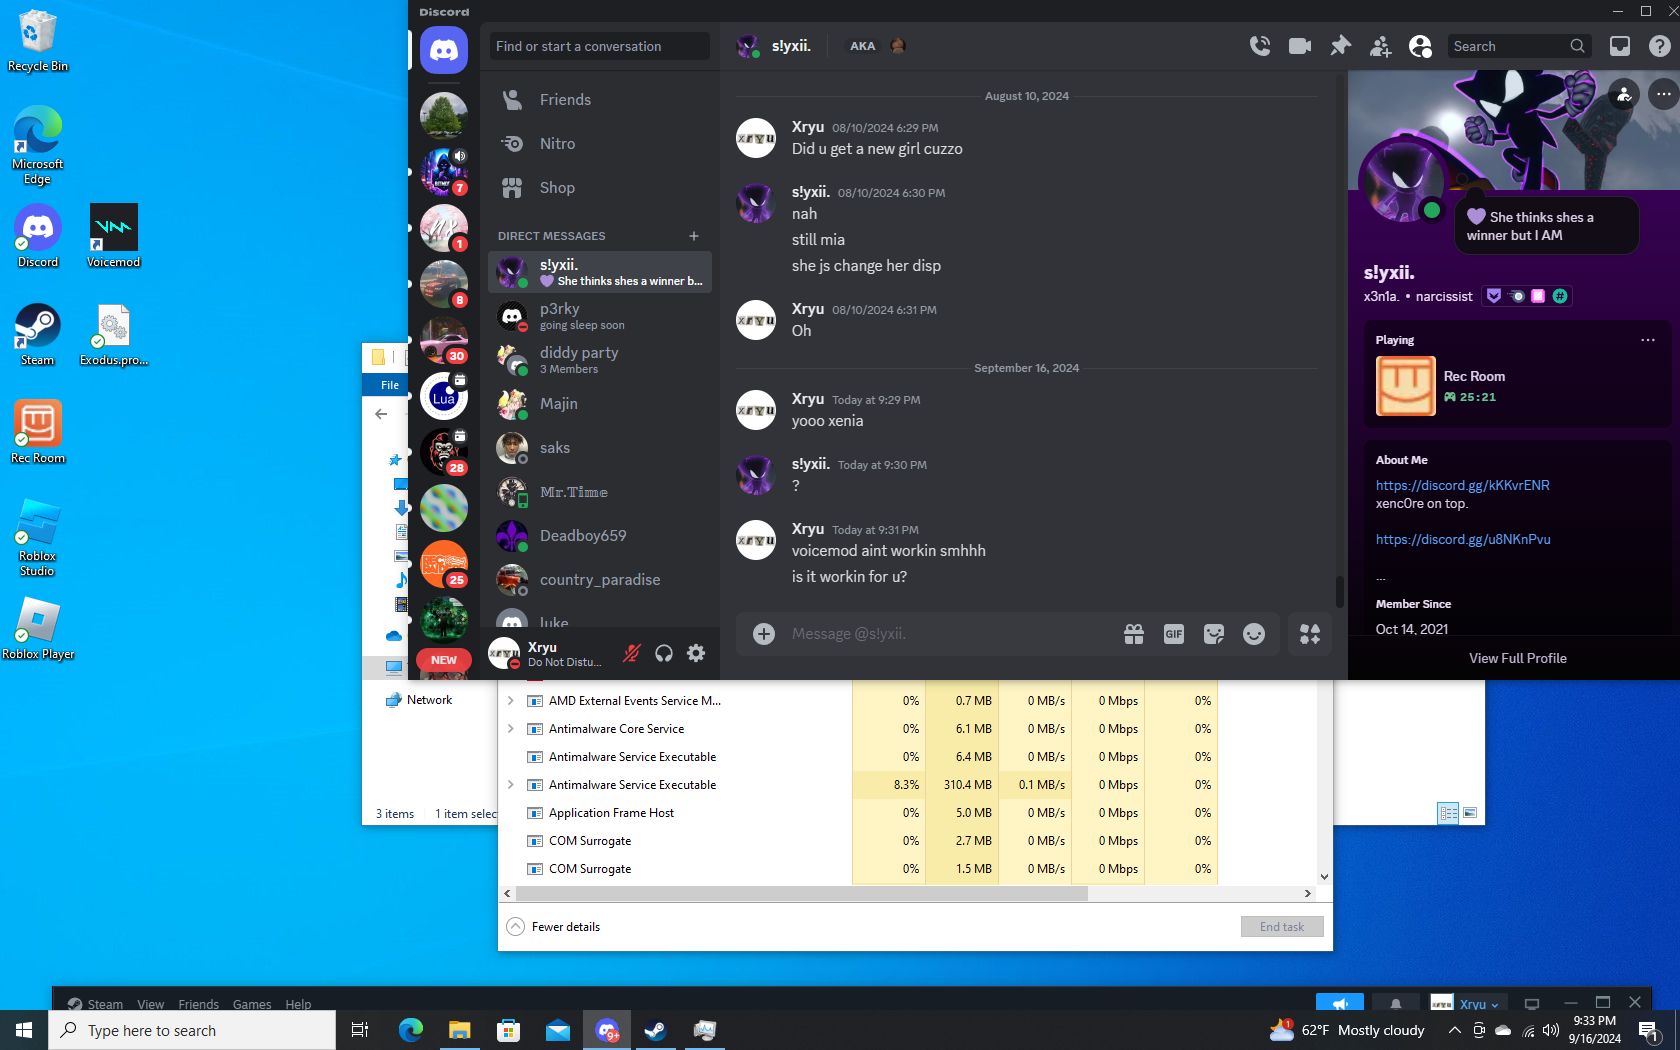The height and width of the screenshot is (1050, 1680).
Task: Go back in File Explorer
Action: (x=381, y=414)
